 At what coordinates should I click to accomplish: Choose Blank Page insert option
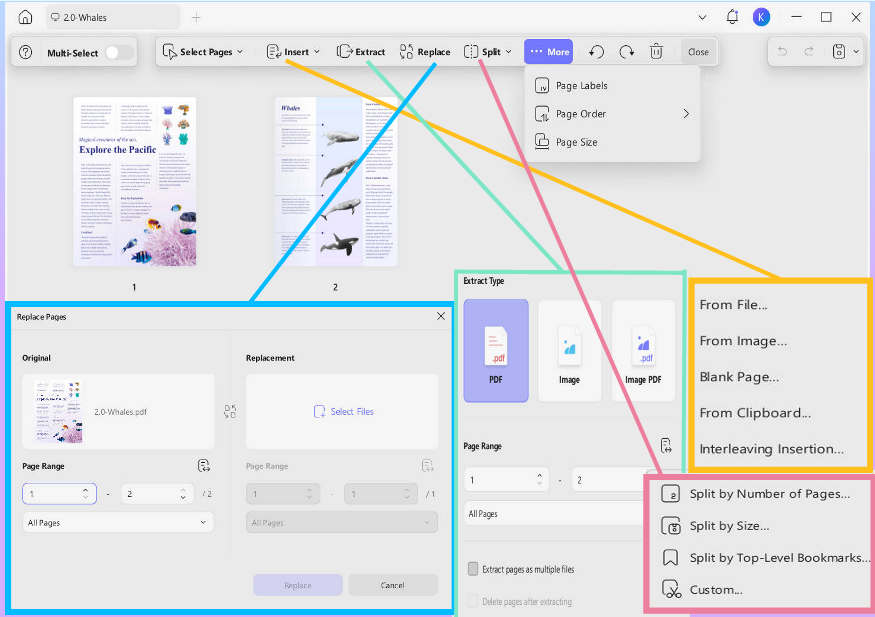tap(739, 377)
